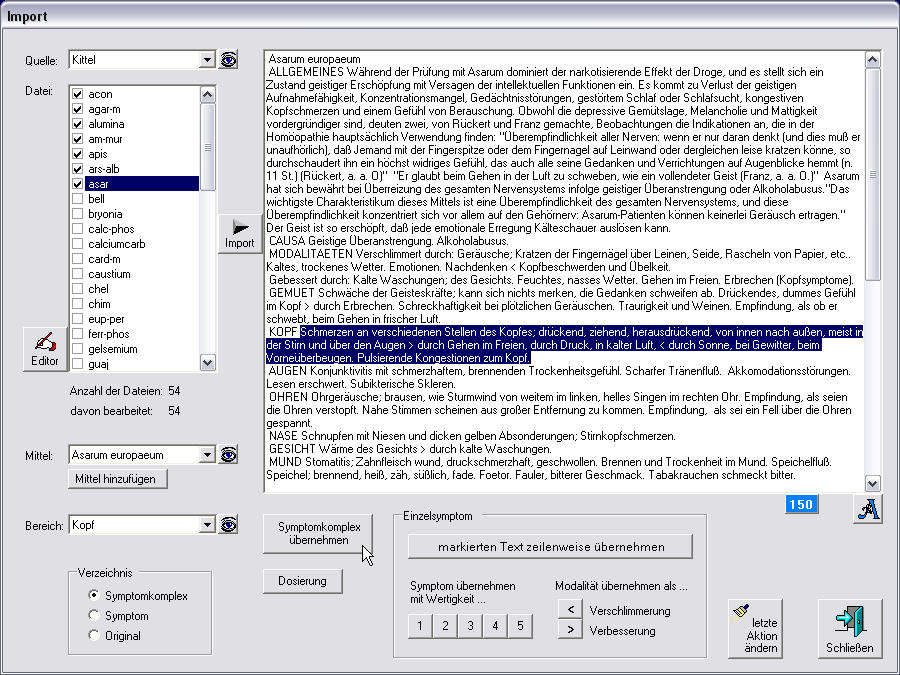Click the Schließen door icon button
Image resolution: width=900 pixels, height=675 pixels.
(x=849, y=630)
